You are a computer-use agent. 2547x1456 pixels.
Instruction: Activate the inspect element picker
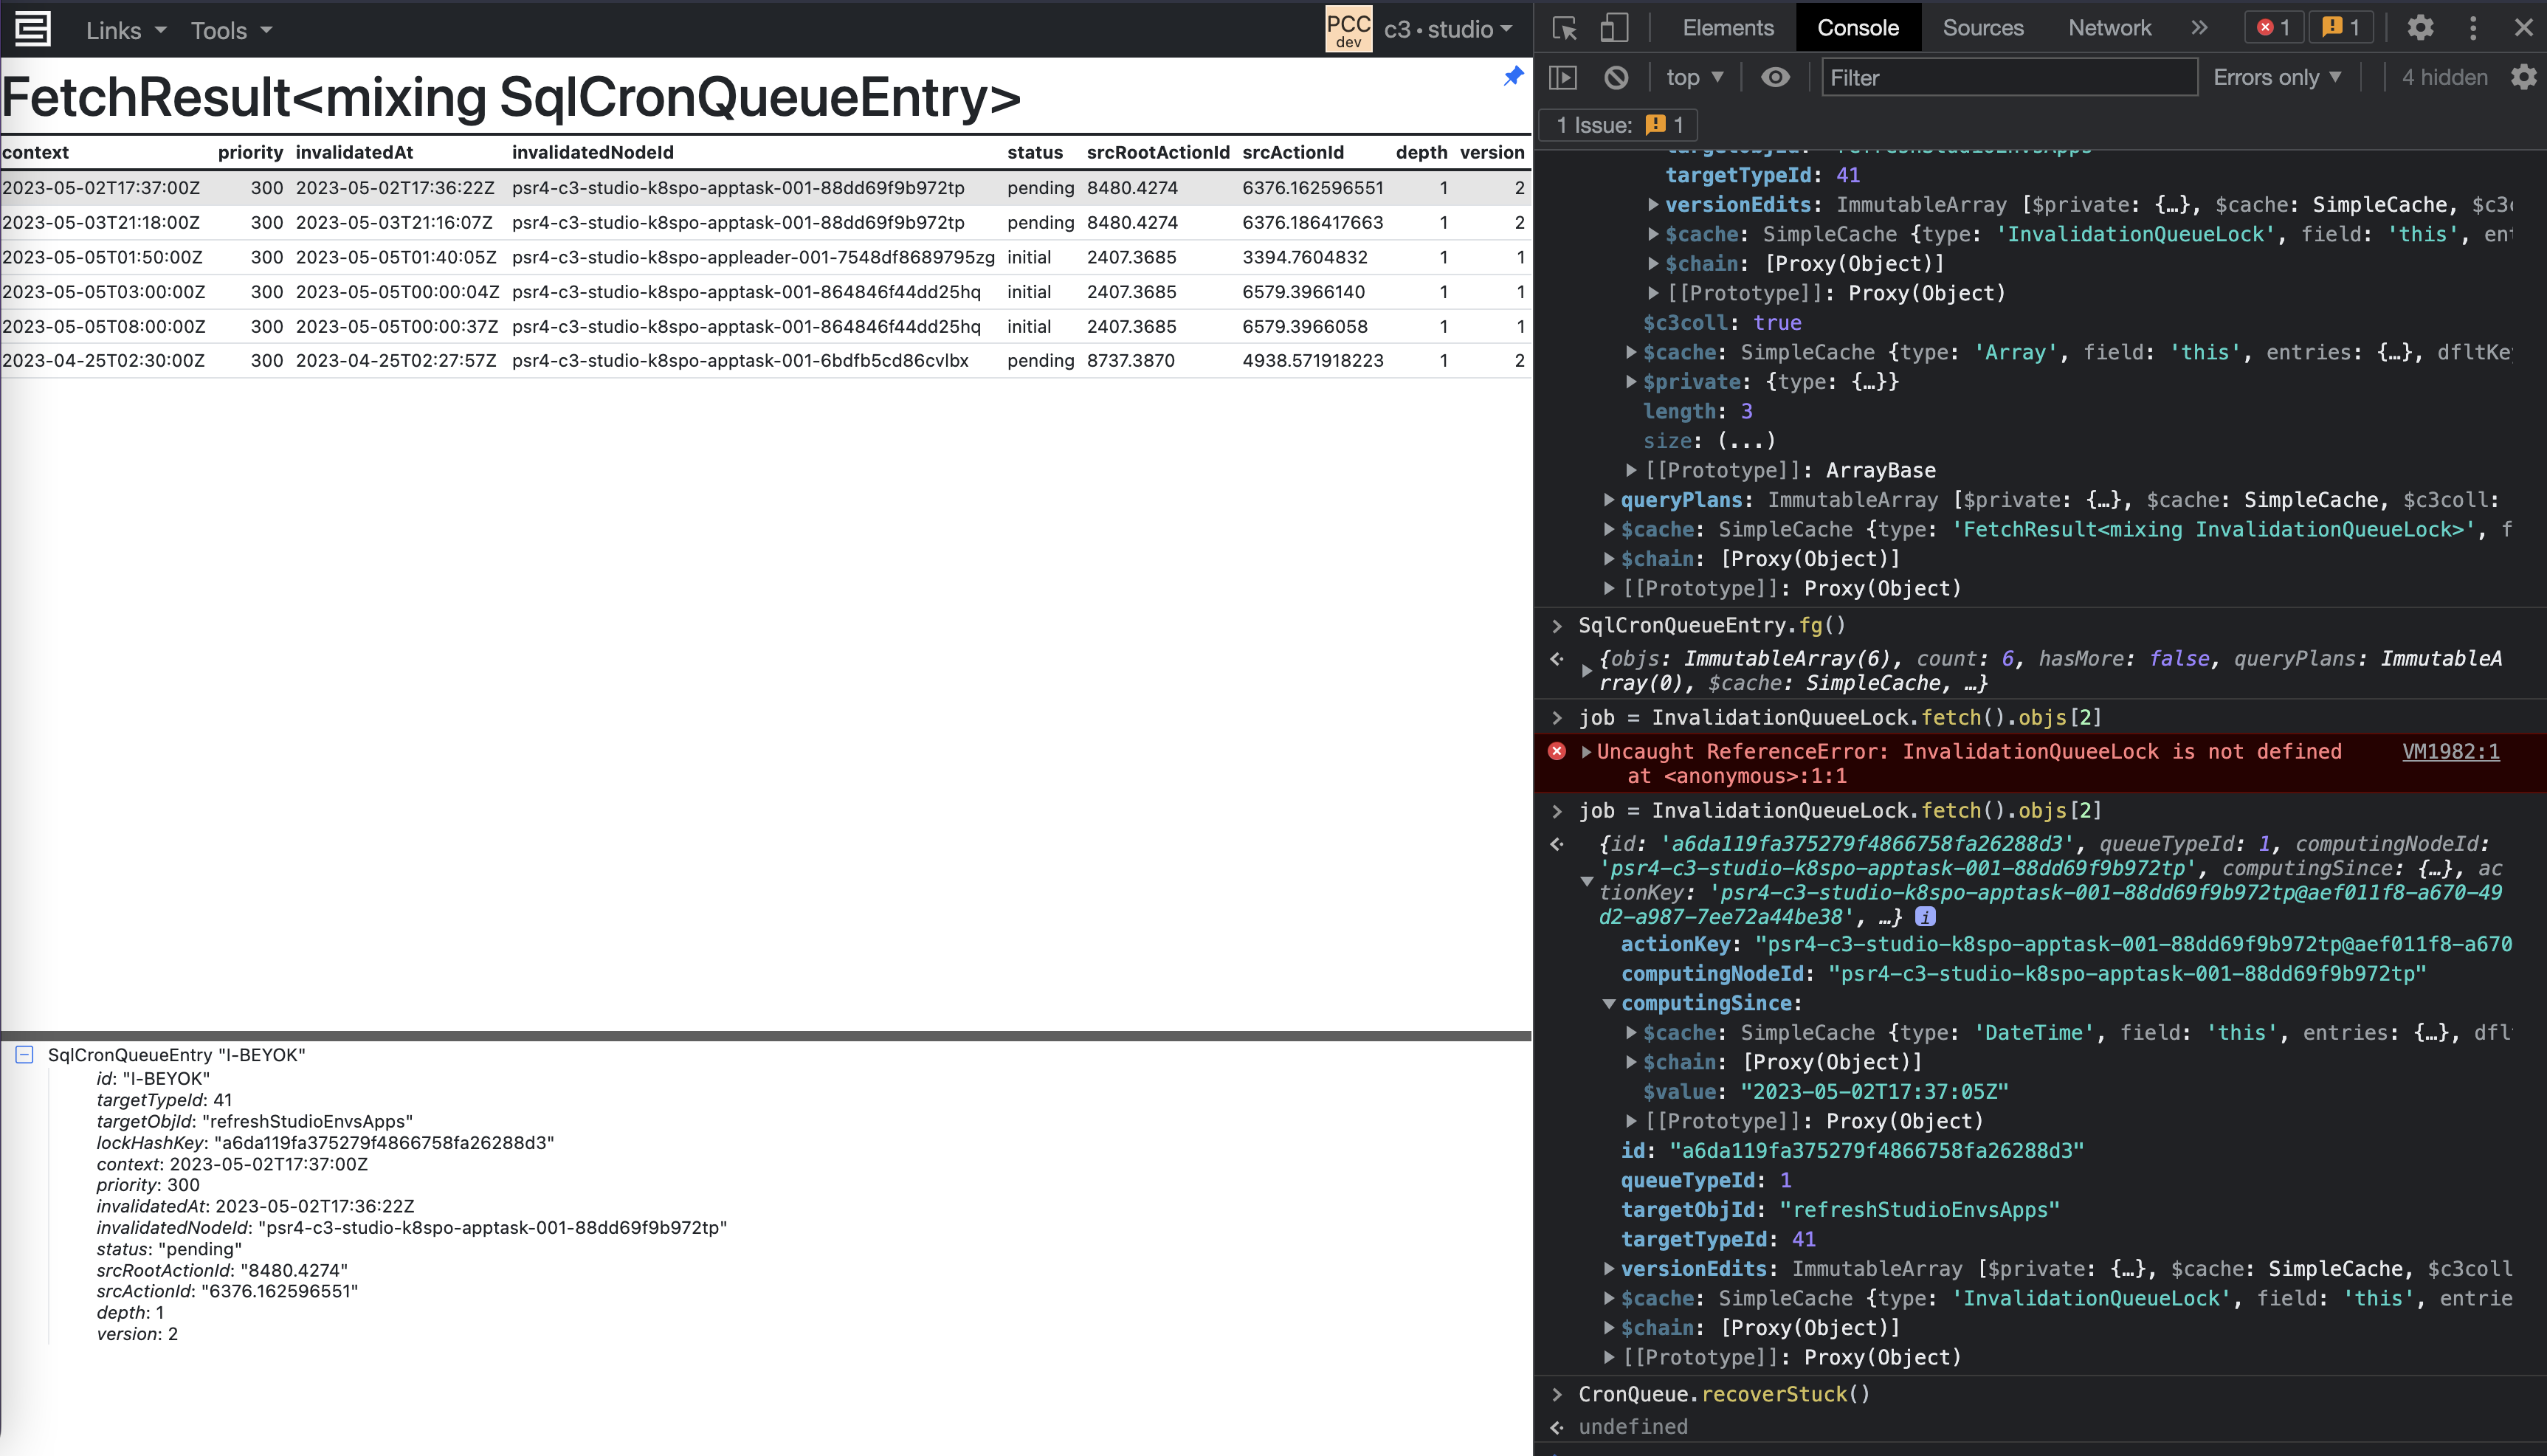click(x=1564, y=28)
